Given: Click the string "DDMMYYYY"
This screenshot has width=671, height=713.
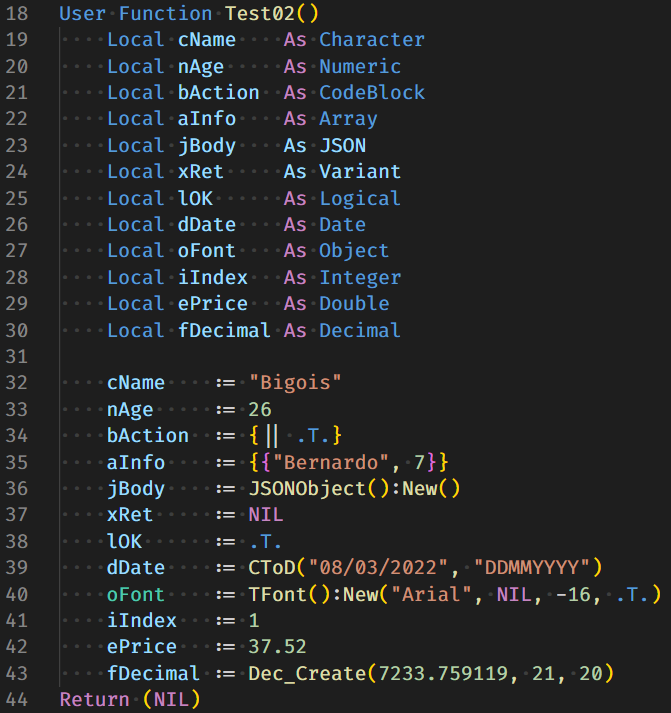Looking at the screenshot, I should tap(532, 567).
